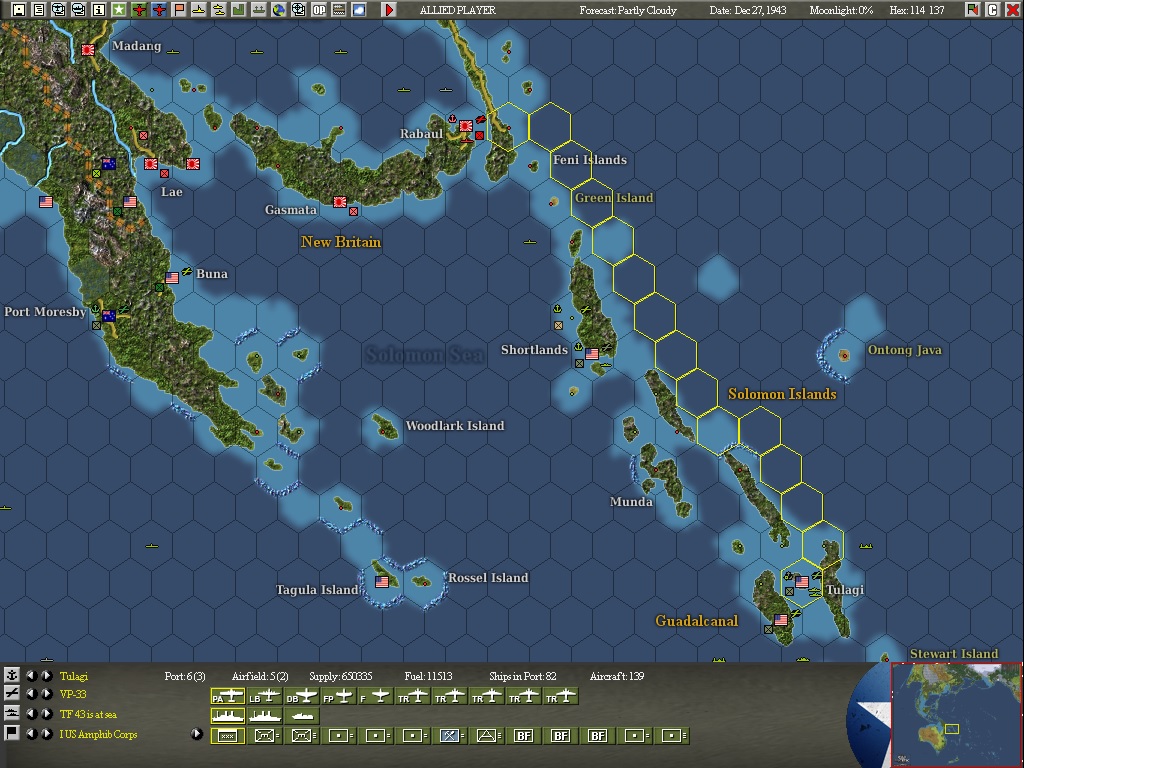This screenshot has height=768, width=1152.
Task: Click the Japanese base flag at Rabaul
Action: [x=466, y=126]
